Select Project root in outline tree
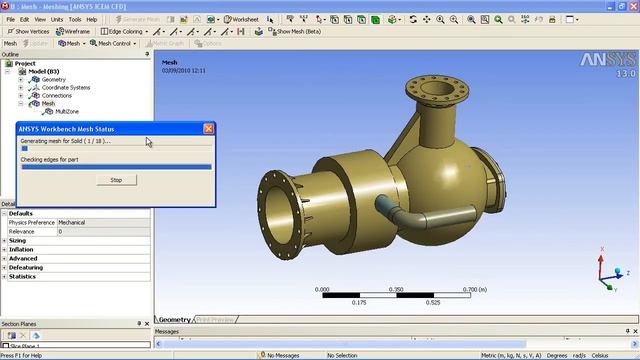Viewport: 640px width, 360px height. (x=25, y=63)
